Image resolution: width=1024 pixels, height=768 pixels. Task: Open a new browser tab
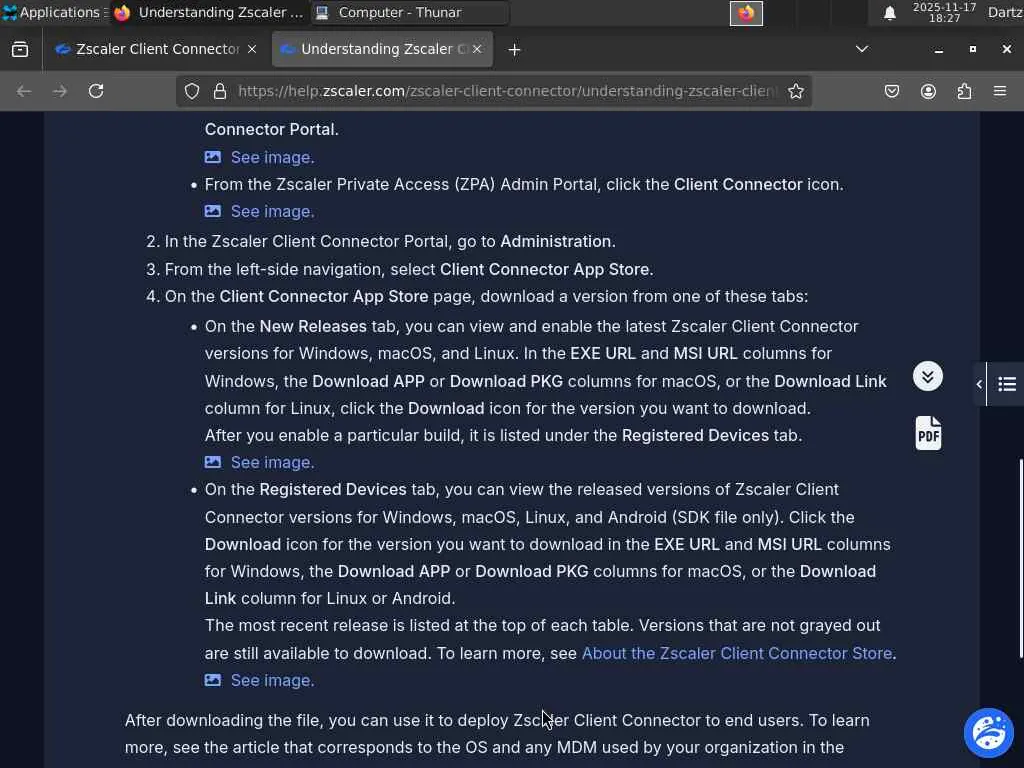(x=515, y=50)
